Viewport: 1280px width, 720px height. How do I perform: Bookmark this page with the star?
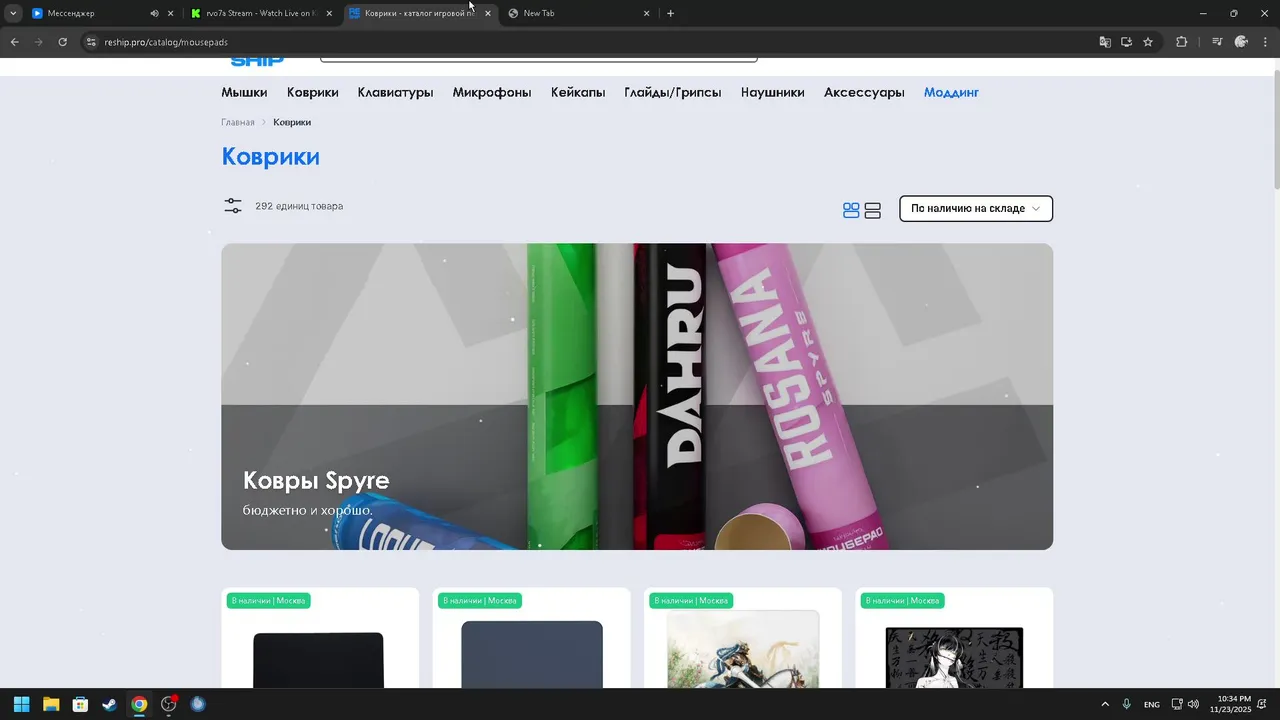point(1148,42)
